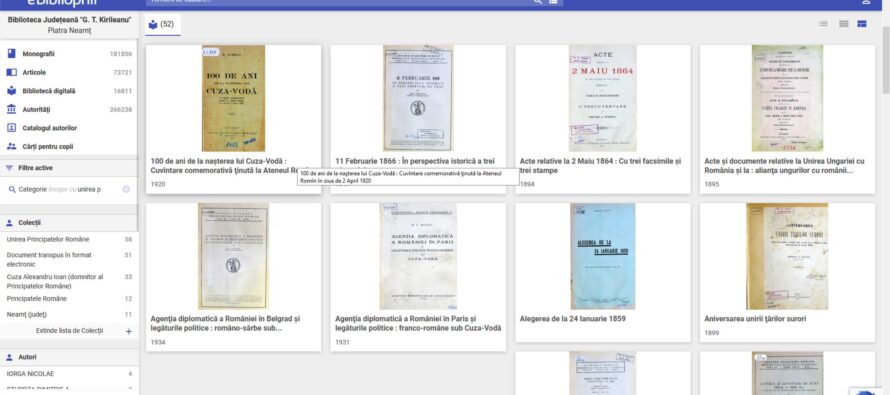This screenshot has width=890, height=395.
Task: Switch to compact grid view layout
Action: tap(843, 24)
